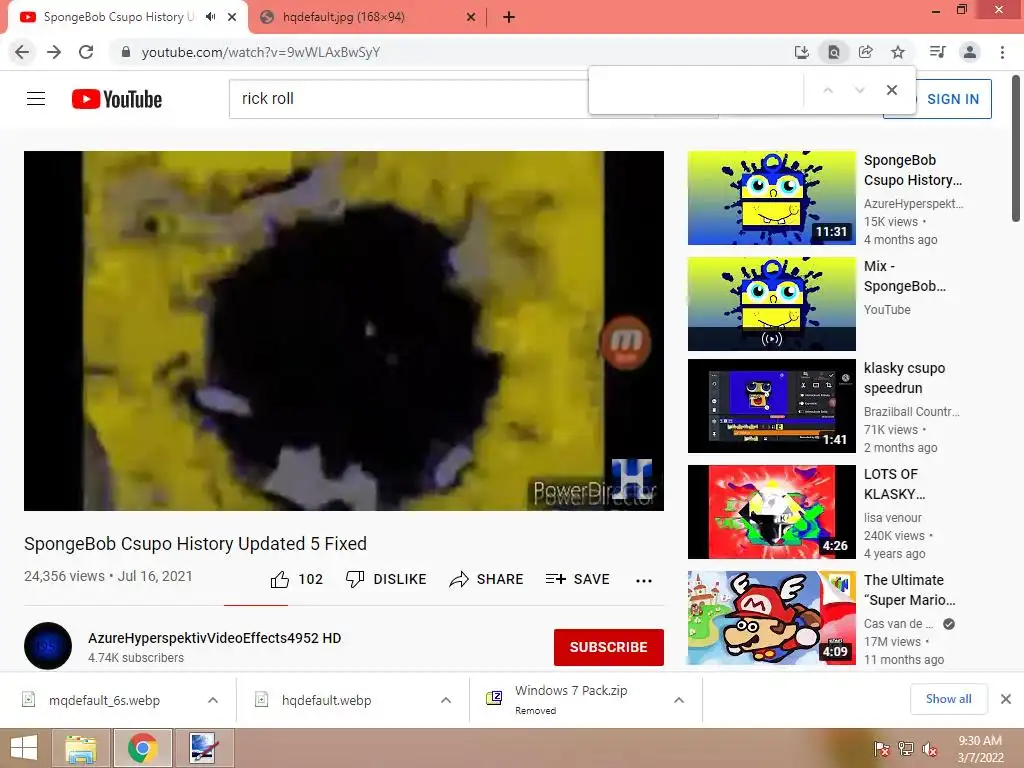This screenshot has width=1024, height=768.
Task: Save the video to a playlist
Action: (577, 579)
